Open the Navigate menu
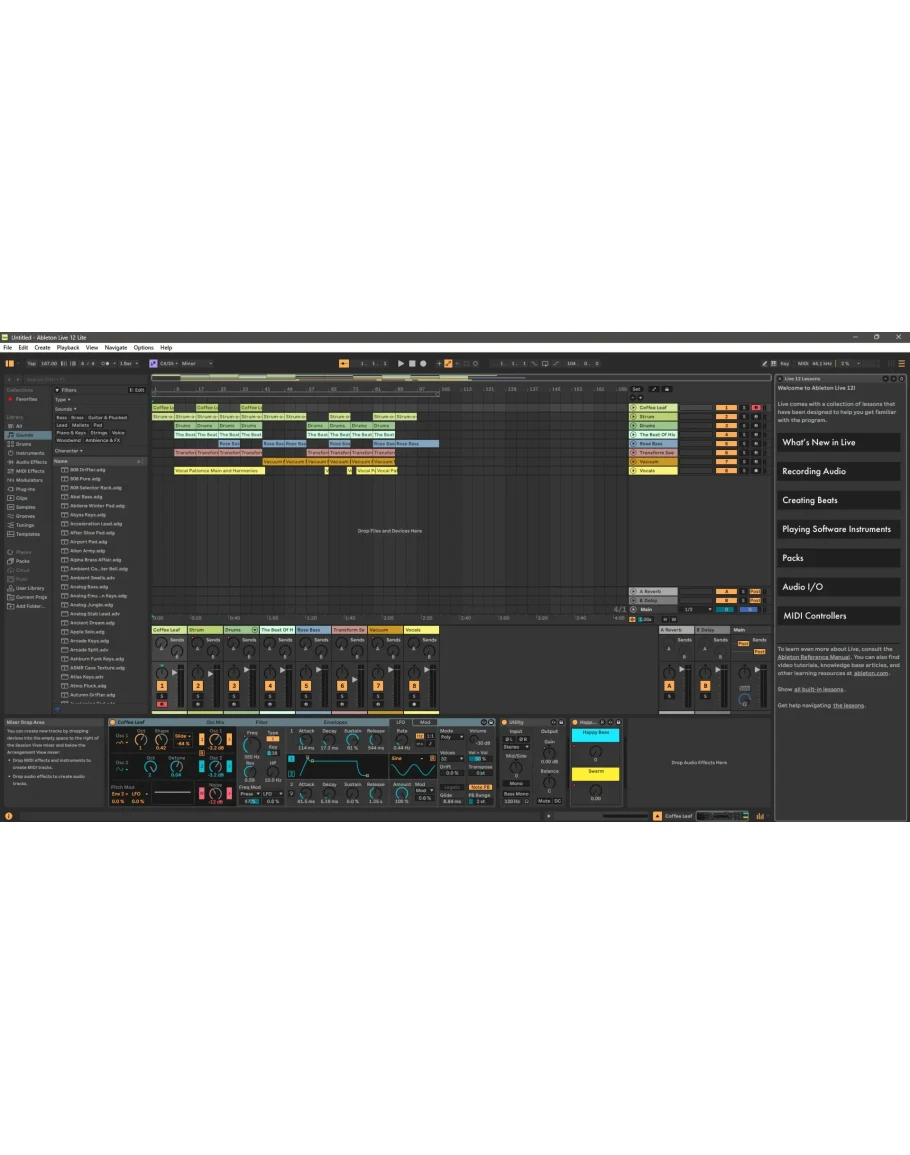Screen dimensions: 910x1155 click(x=116, y=348)
